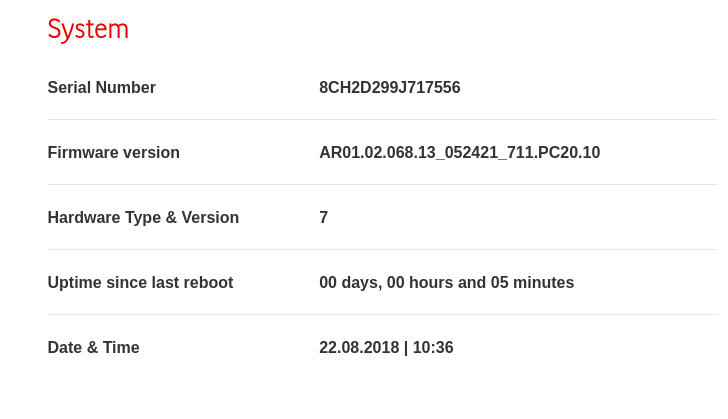Click the hardware version value 7
Screen dimensions: 728x419
(x=324, y=218)
